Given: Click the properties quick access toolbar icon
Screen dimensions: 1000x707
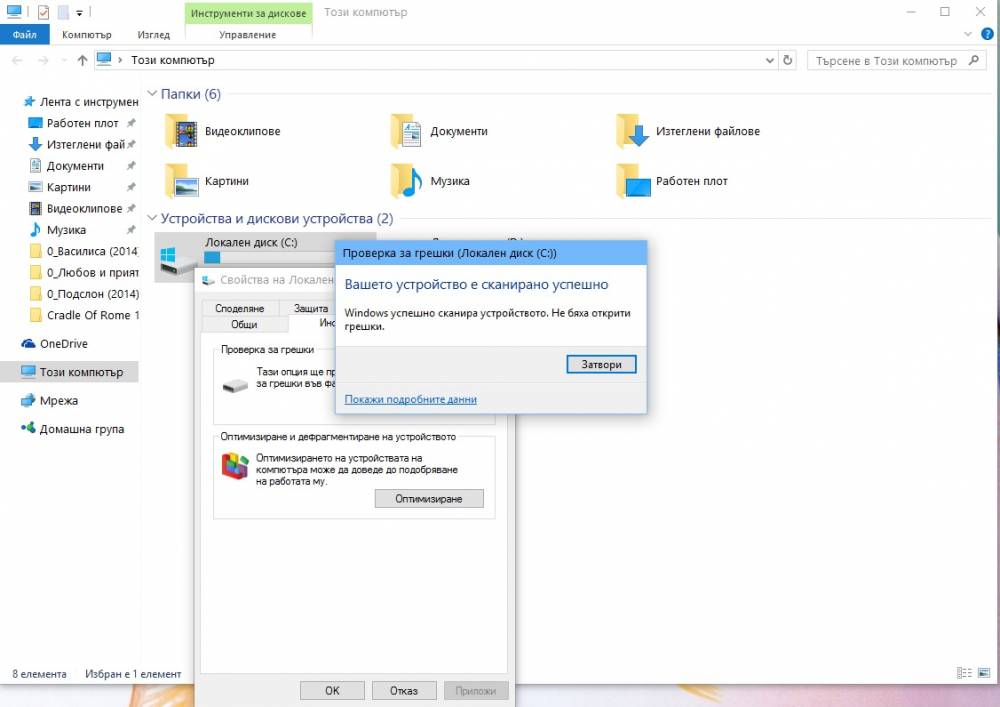Looking at the screenshot, I should [x=43, y=12].
